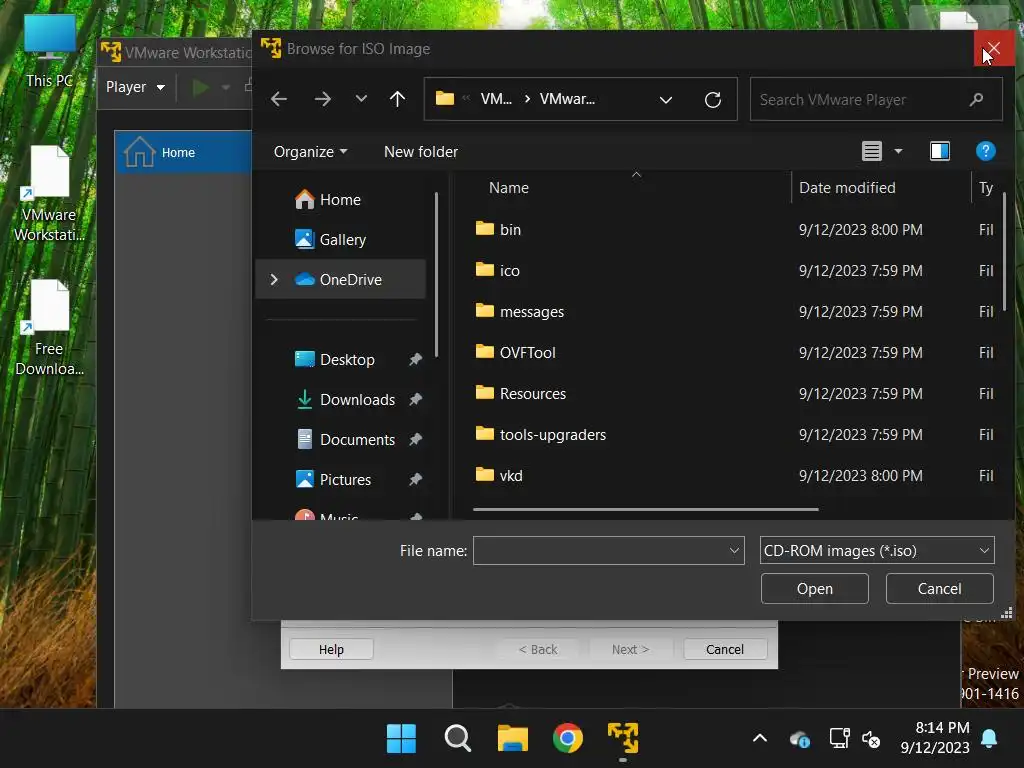Select Home in the navigation pane
The image size is (1024, 768).
(340, 200)
